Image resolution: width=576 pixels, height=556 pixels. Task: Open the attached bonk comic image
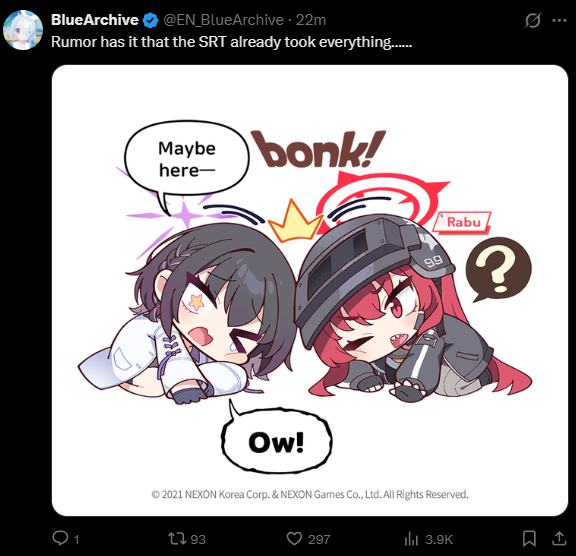310,290
